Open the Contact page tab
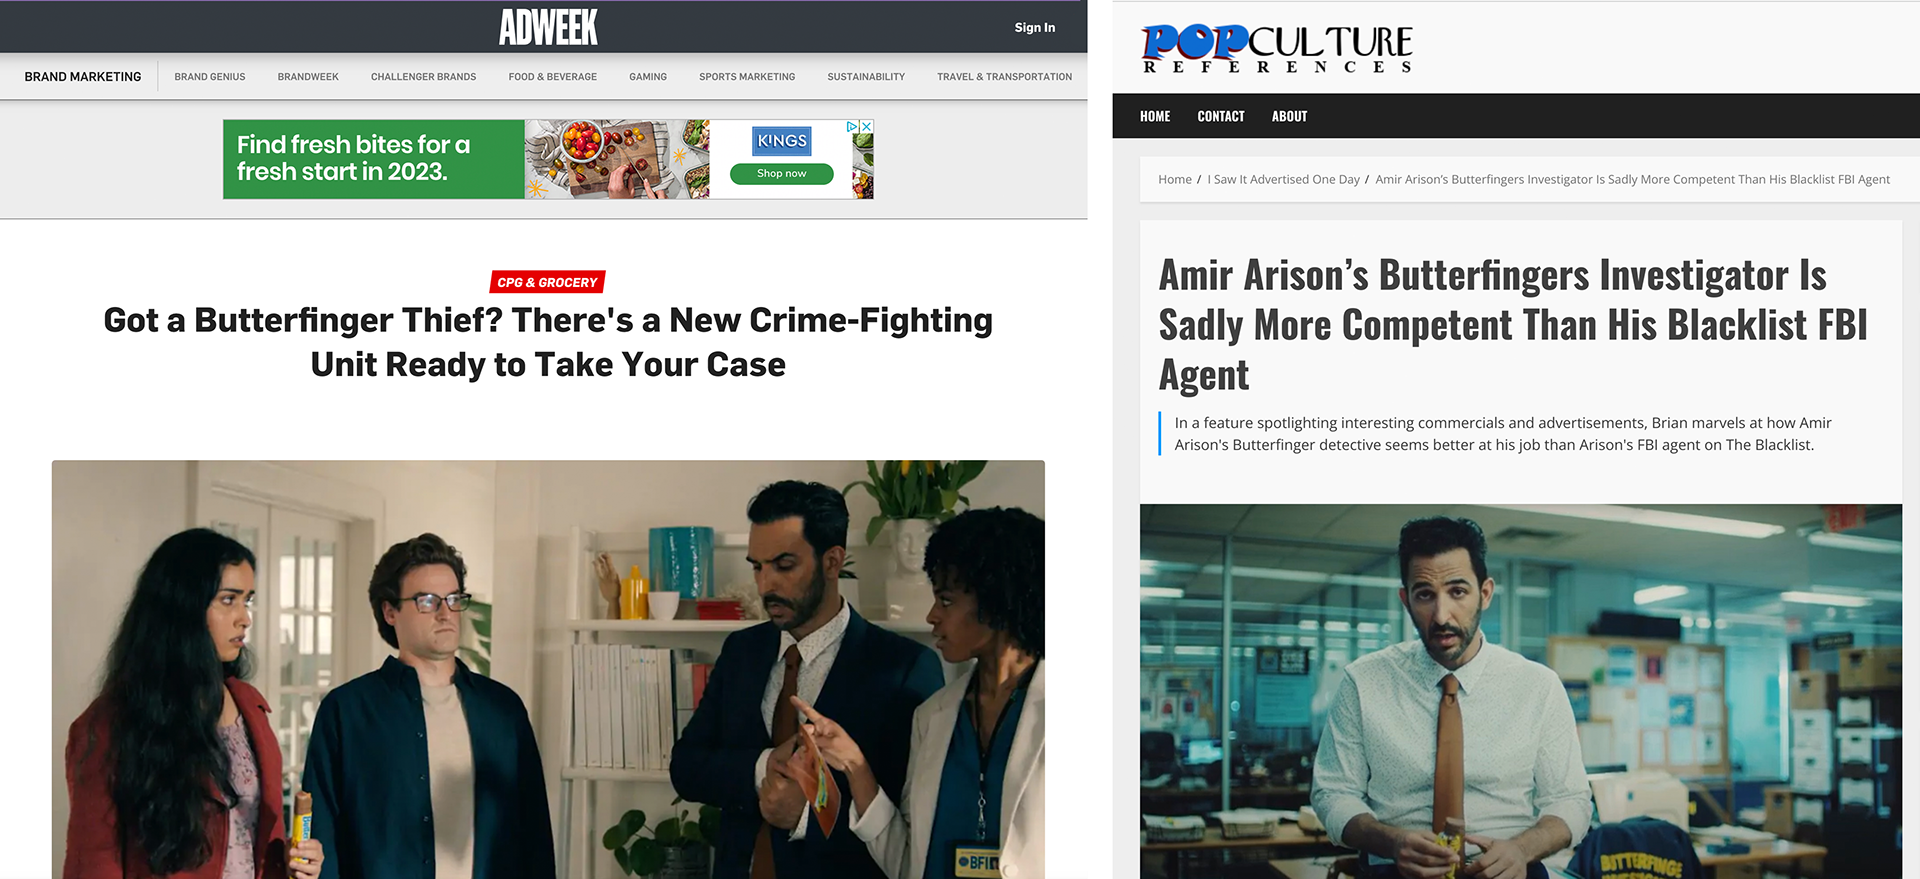 pos(1221,116)
